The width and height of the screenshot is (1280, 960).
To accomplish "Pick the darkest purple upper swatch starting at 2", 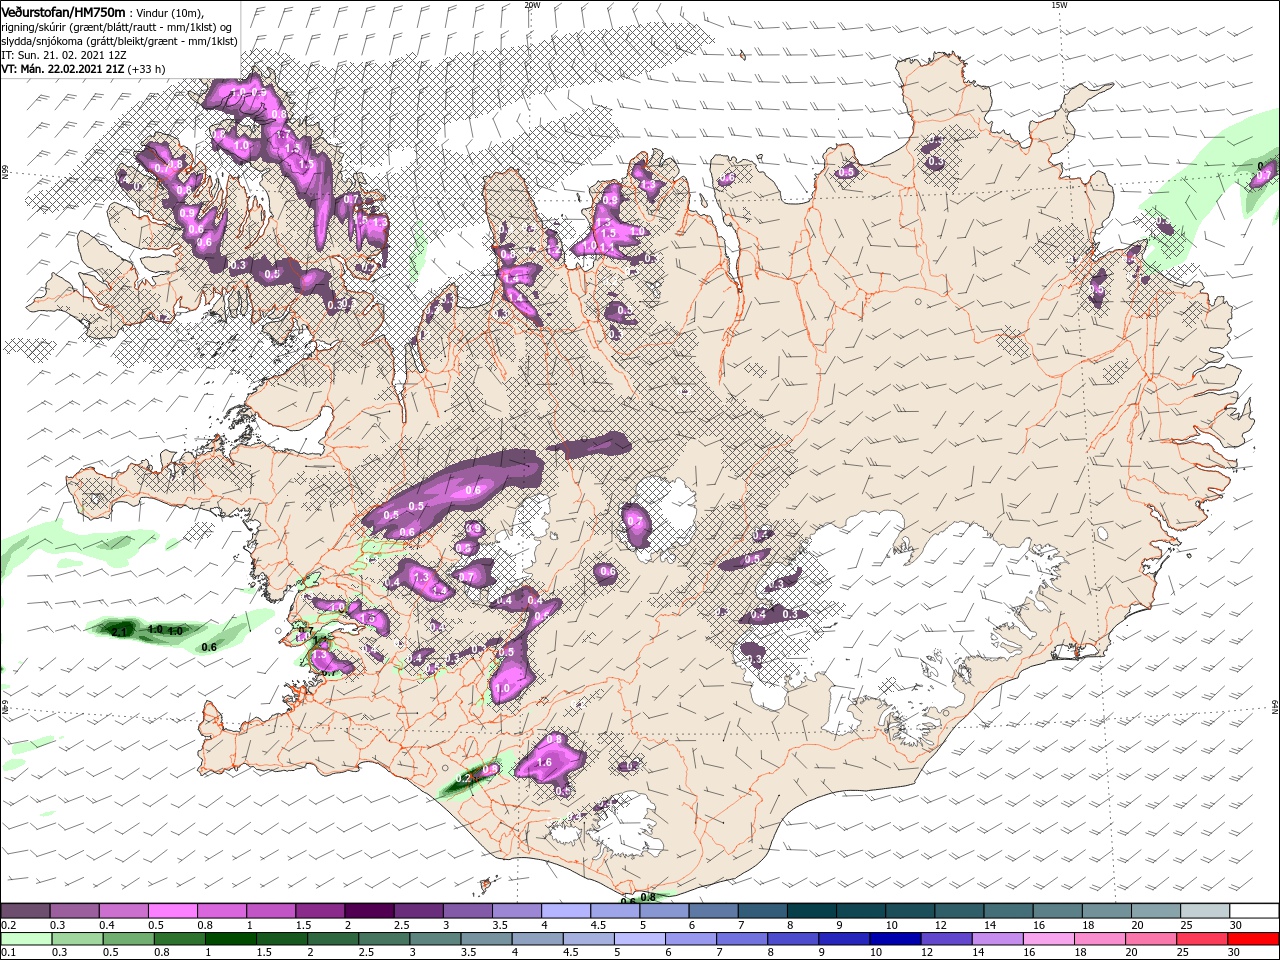I will tap(369, 911).
